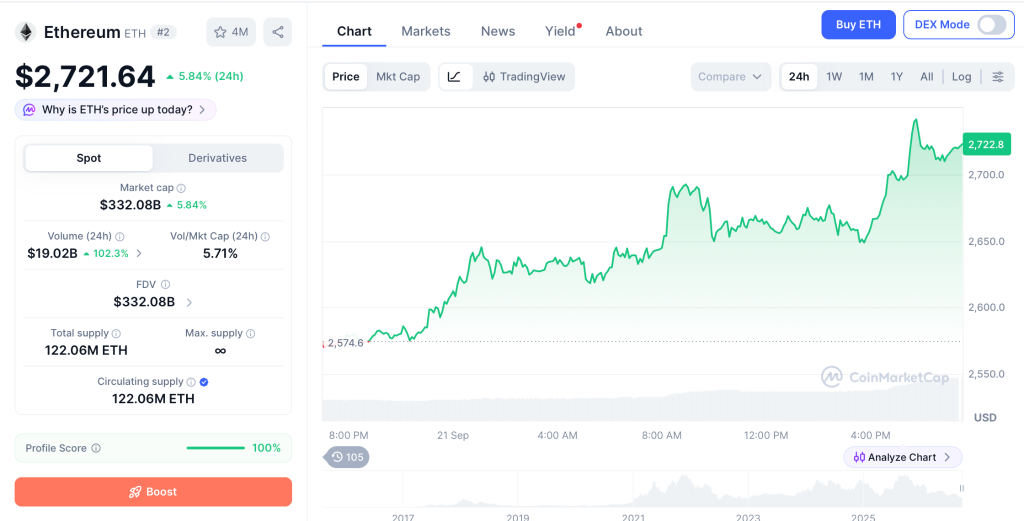Viewport: 1024px width, 521px height.
Task: Click the history clock 105 badge
Action: pyautogui.click(x=347, y=457)
